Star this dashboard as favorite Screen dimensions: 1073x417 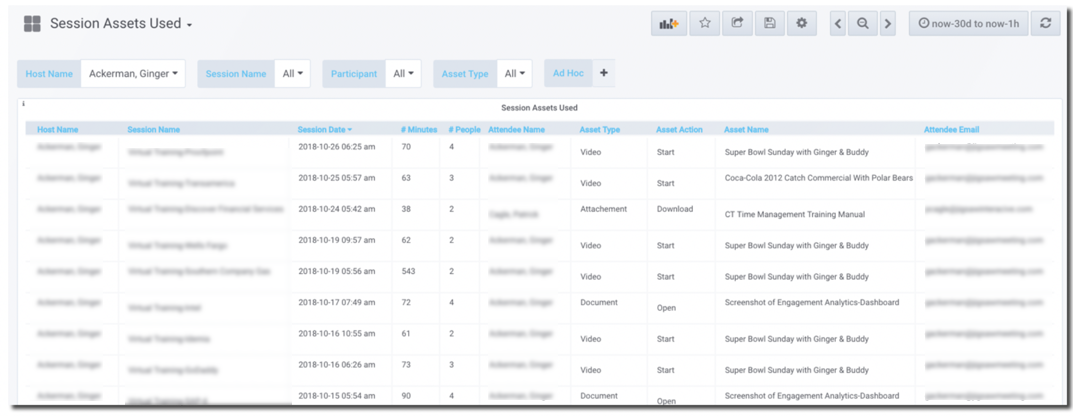[704, 23]
